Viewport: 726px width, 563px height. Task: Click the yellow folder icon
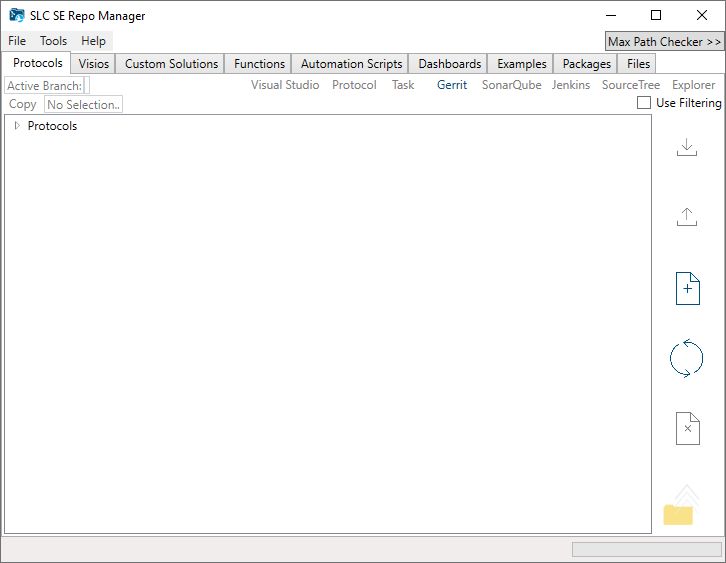click(x=678, y=514)
